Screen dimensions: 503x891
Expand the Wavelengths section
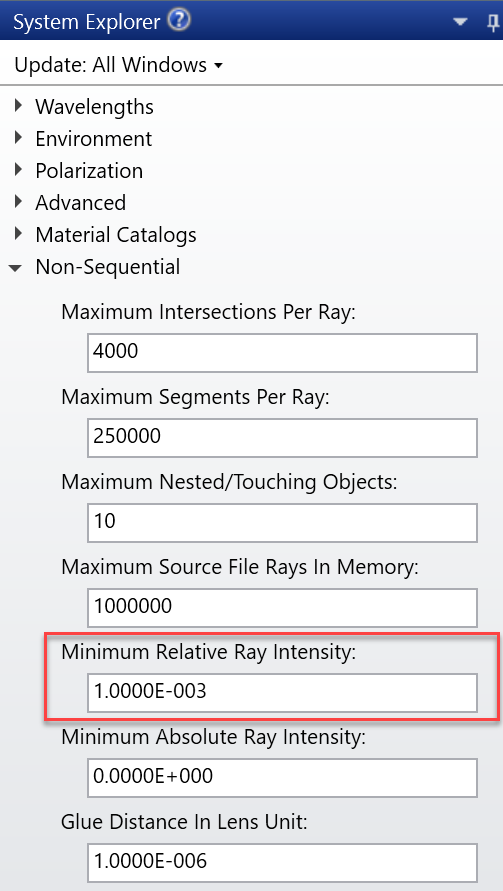point(19,106)
